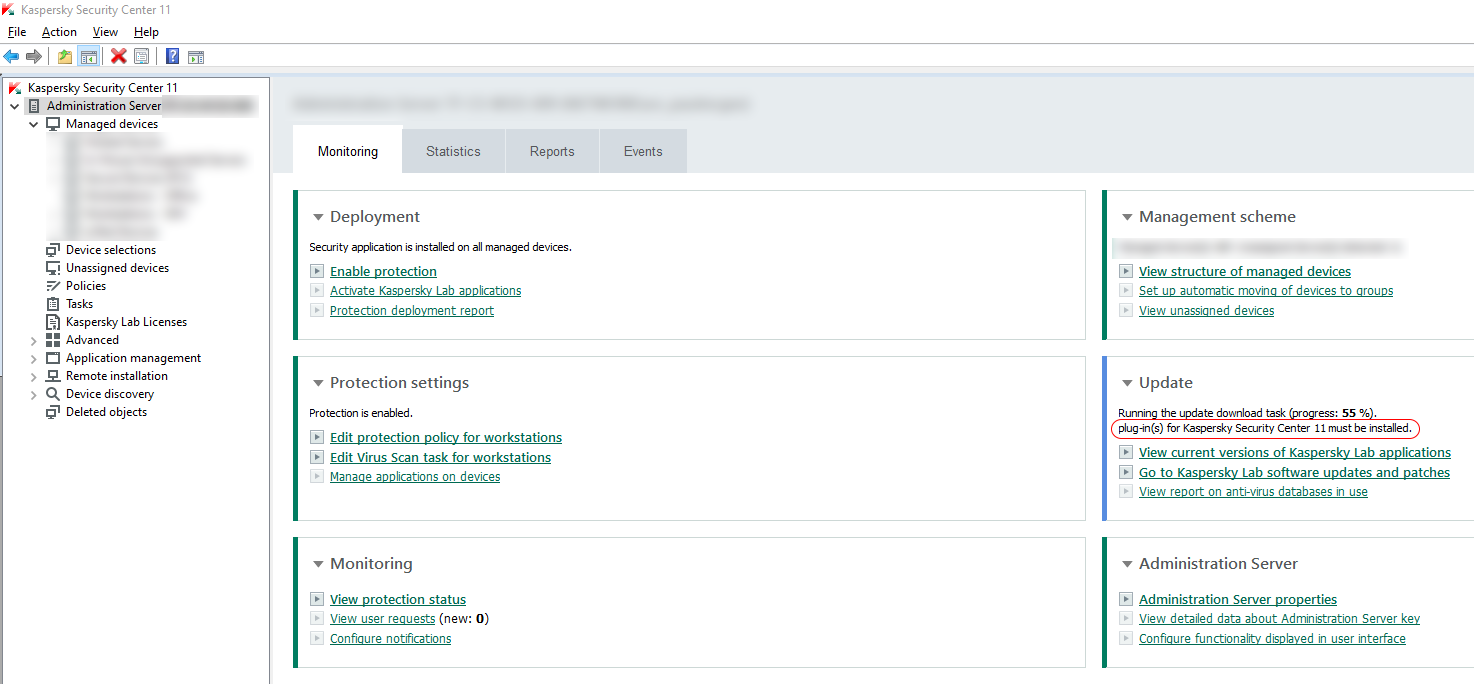Click the Device selections icon in tree
Viewport: 1474px width, 684px height.
53,250
